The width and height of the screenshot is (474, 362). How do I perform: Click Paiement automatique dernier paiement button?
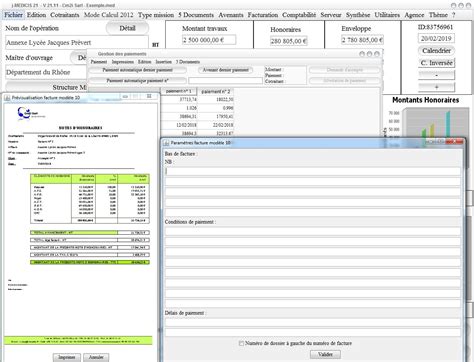pyautogui.click(x=137, y=70)
